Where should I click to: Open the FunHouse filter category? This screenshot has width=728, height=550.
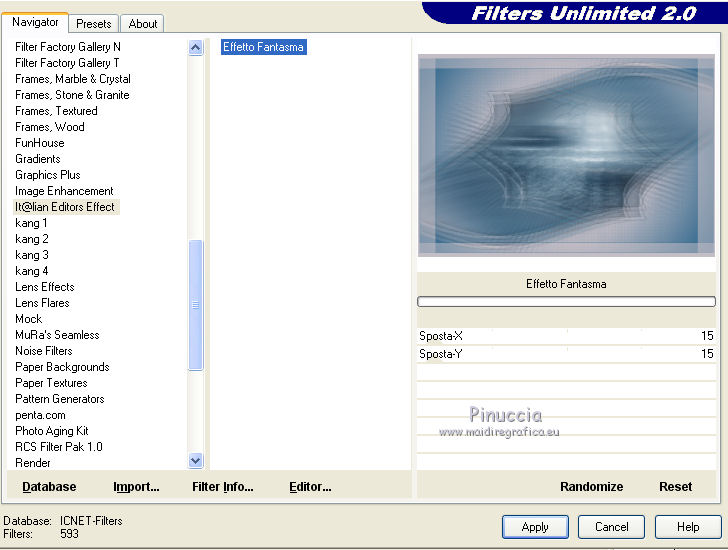[x=39, y=143]
